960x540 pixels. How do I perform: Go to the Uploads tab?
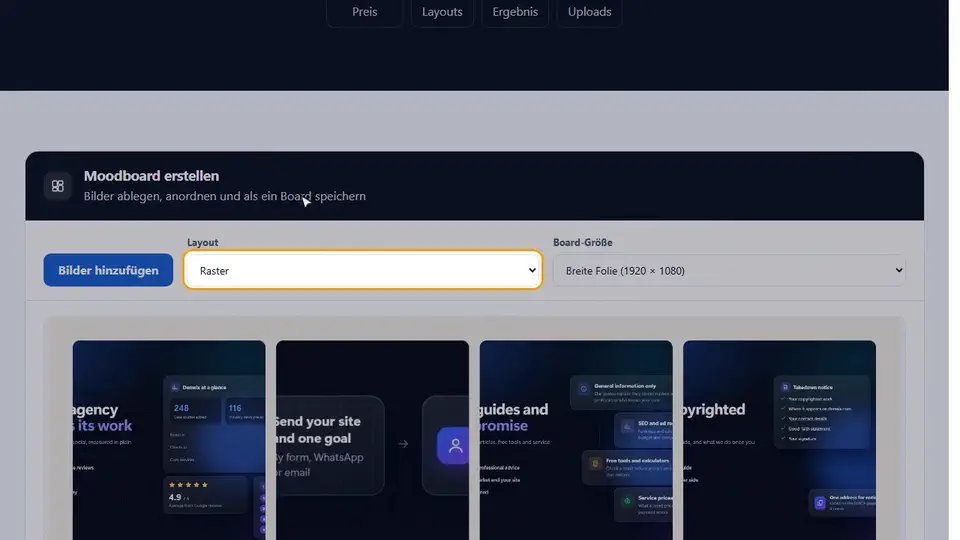(589, 12)
